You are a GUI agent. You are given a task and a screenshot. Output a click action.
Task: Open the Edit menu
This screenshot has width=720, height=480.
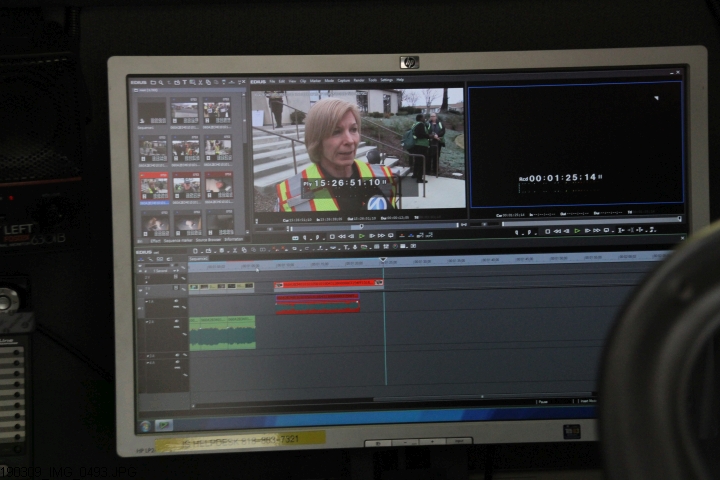pyautogui.click(x=281, y=81)
